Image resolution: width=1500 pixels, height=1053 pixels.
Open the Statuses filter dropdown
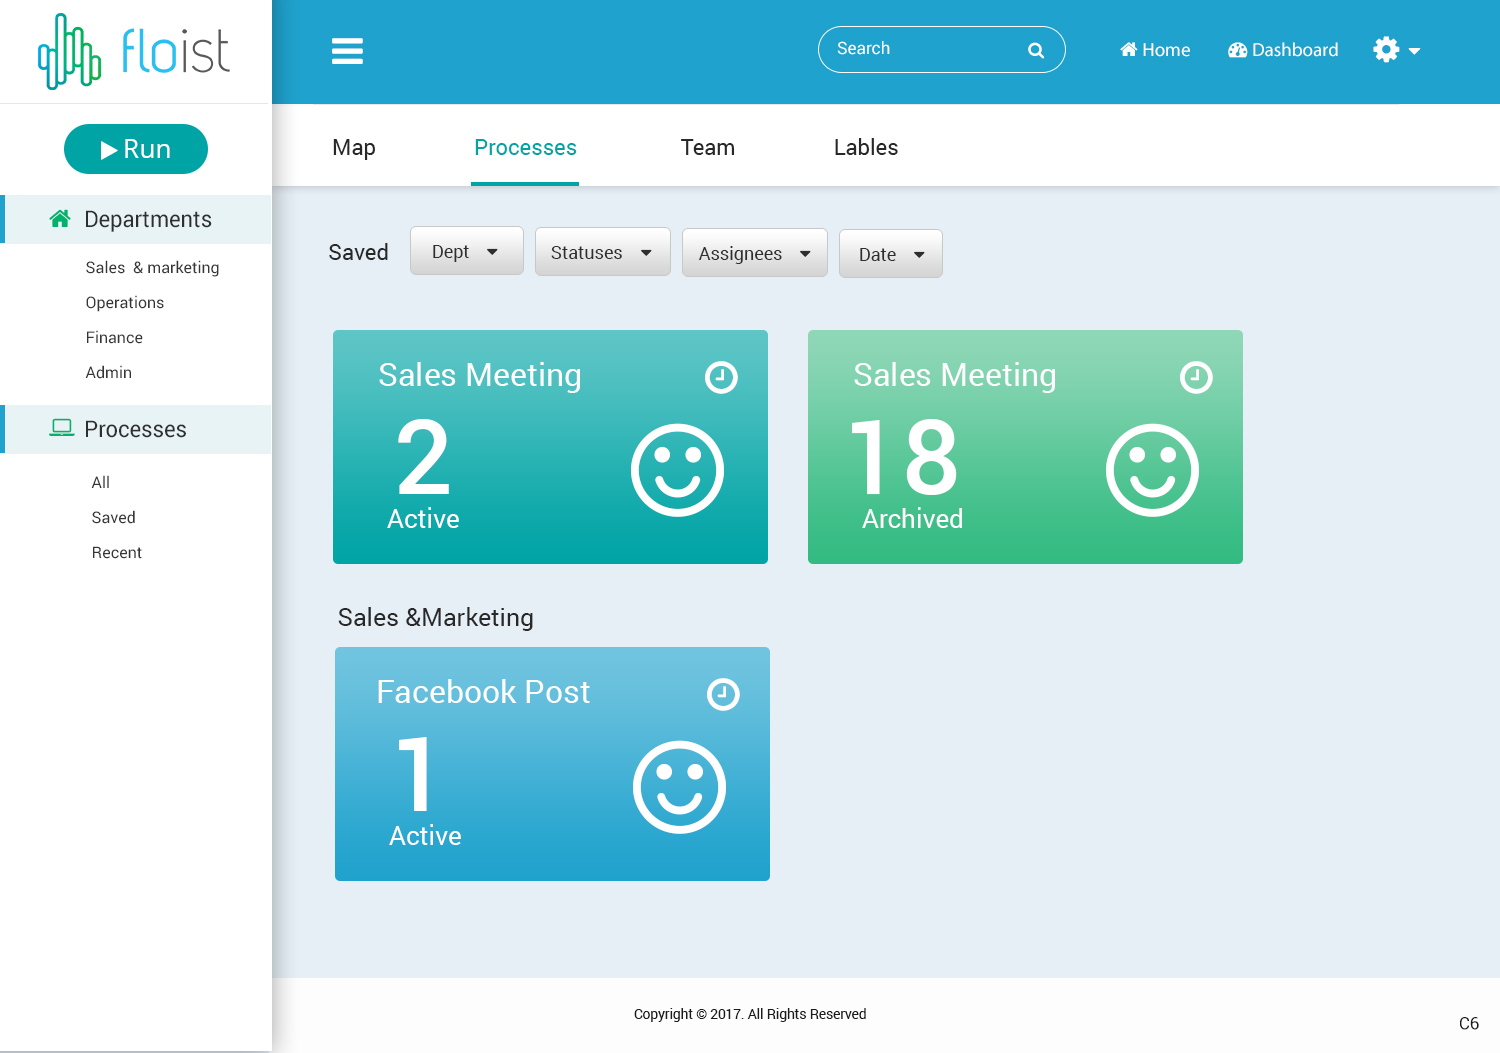602,253
